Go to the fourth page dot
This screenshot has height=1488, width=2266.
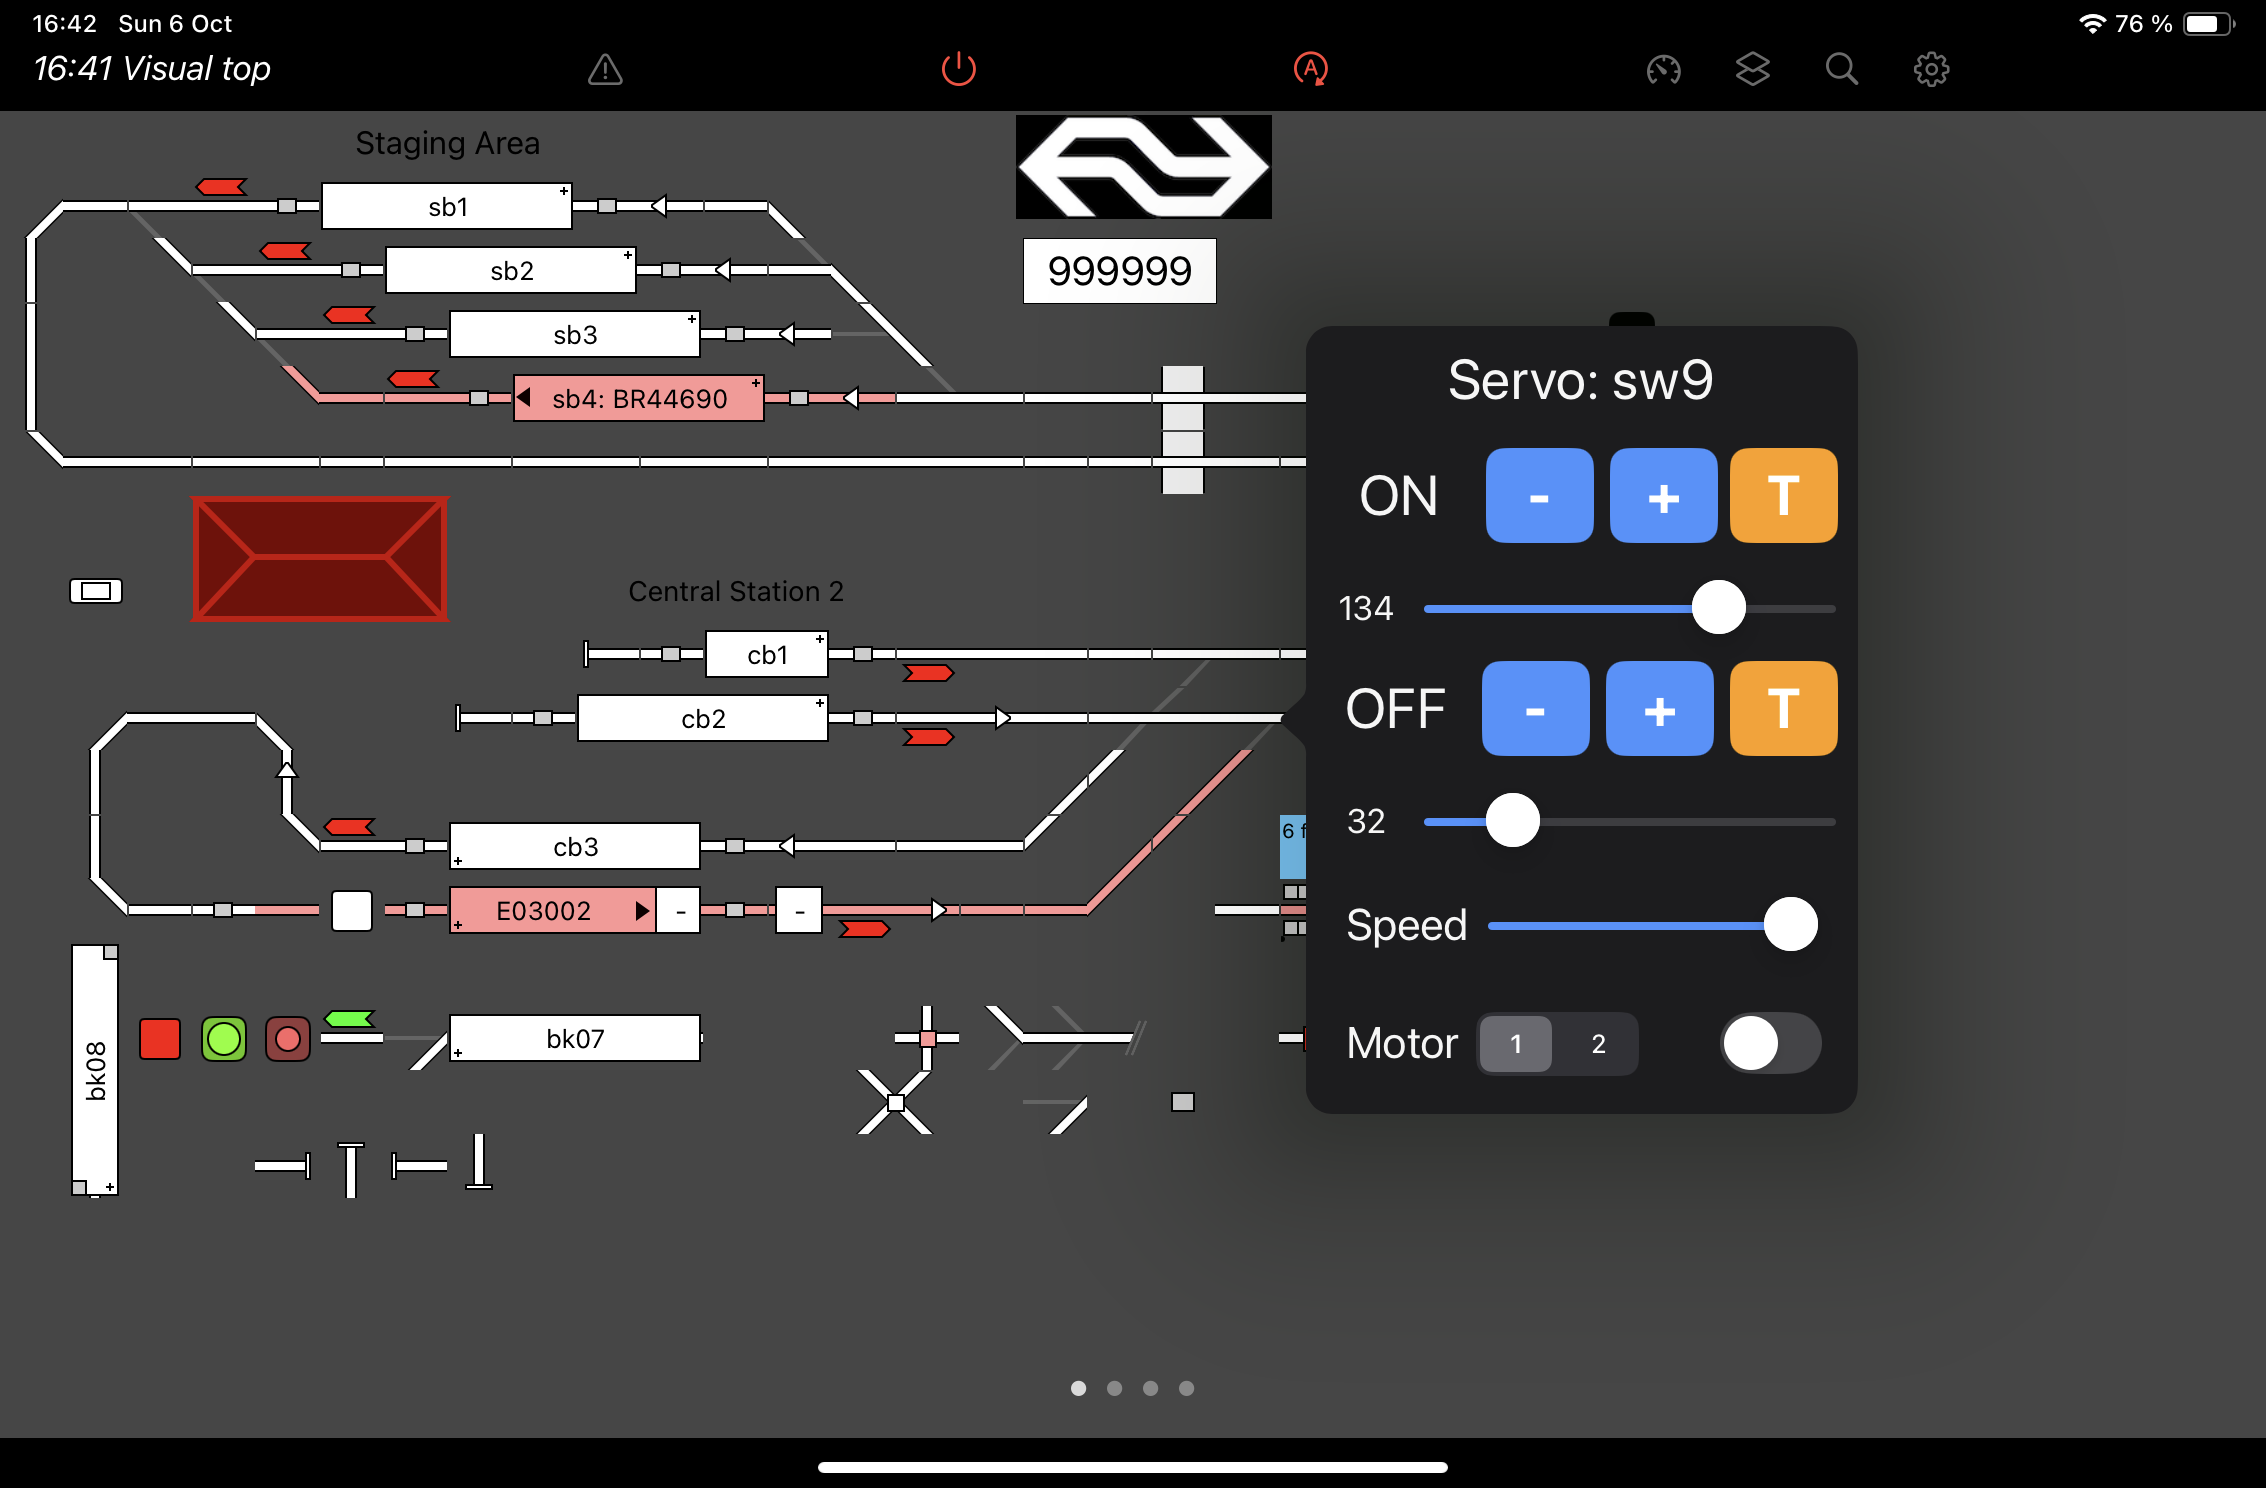[x=1186, y=1388]
